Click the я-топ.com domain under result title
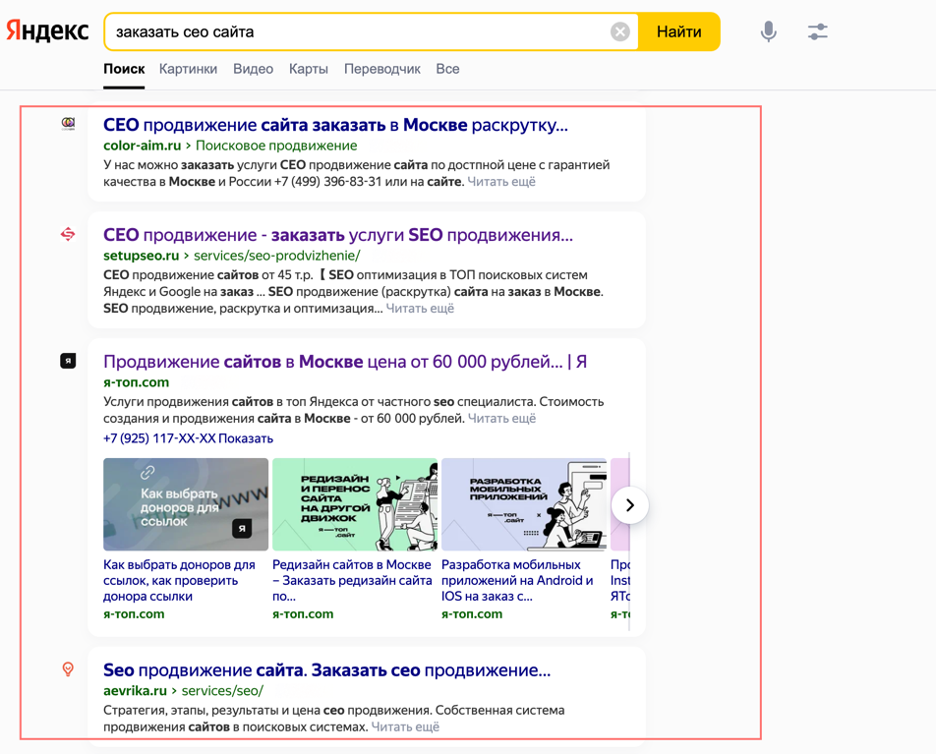Viewport: 936px width, 754px height. coord(136,382)
